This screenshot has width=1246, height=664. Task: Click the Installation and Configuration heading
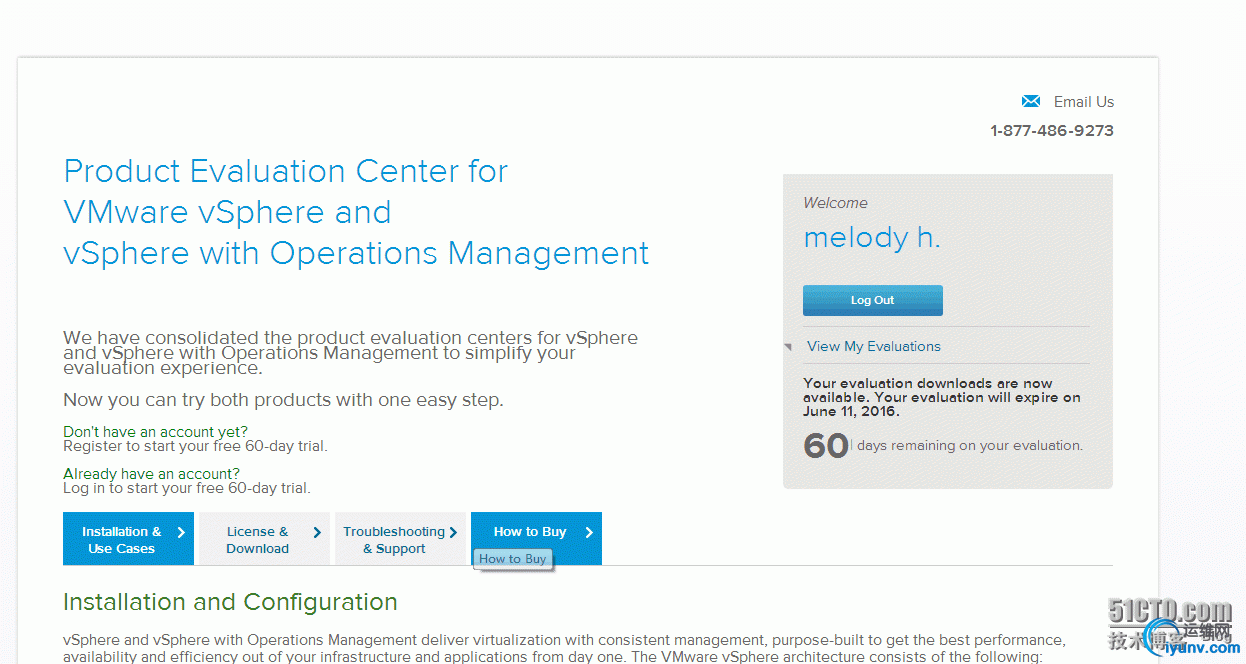[230, 602]
